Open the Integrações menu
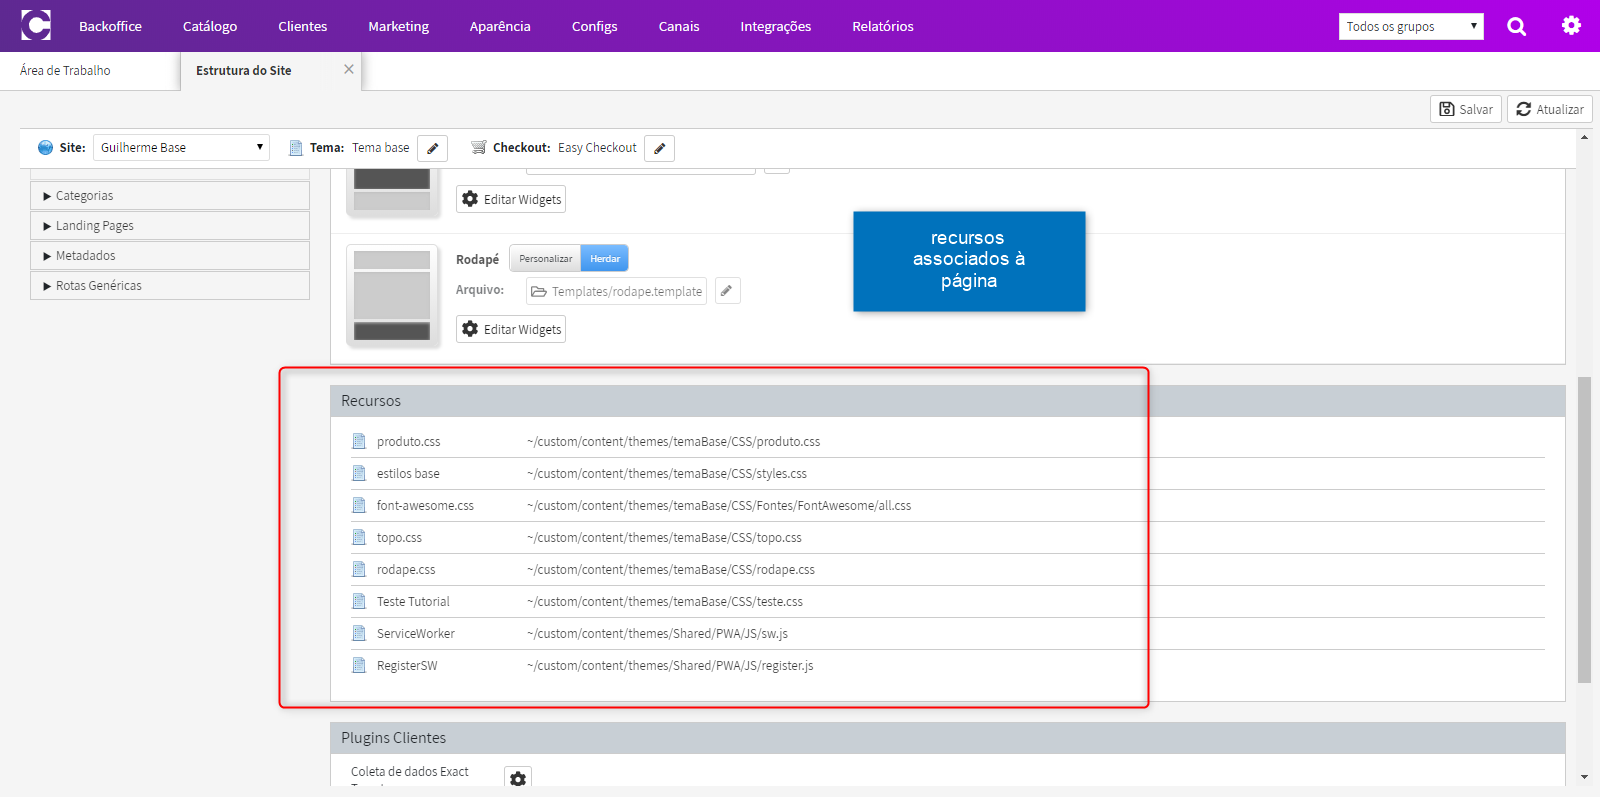Screen dimensions: 1600x797 pos(776,26)
